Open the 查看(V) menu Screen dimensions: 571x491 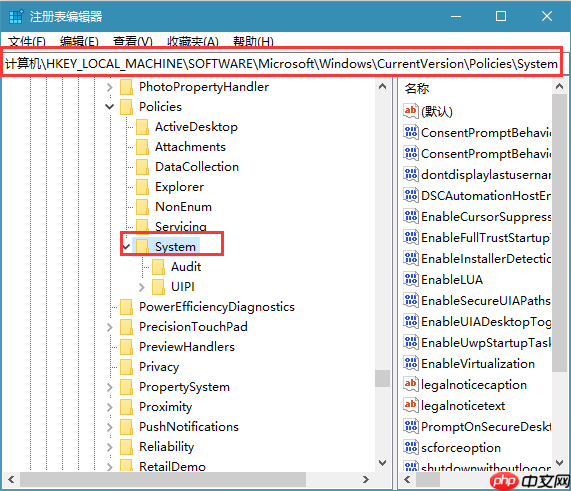133,42
